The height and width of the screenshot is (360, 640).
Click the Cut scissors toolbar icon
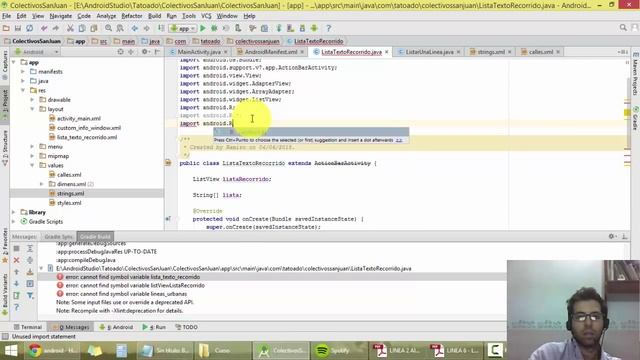[70, 28]
